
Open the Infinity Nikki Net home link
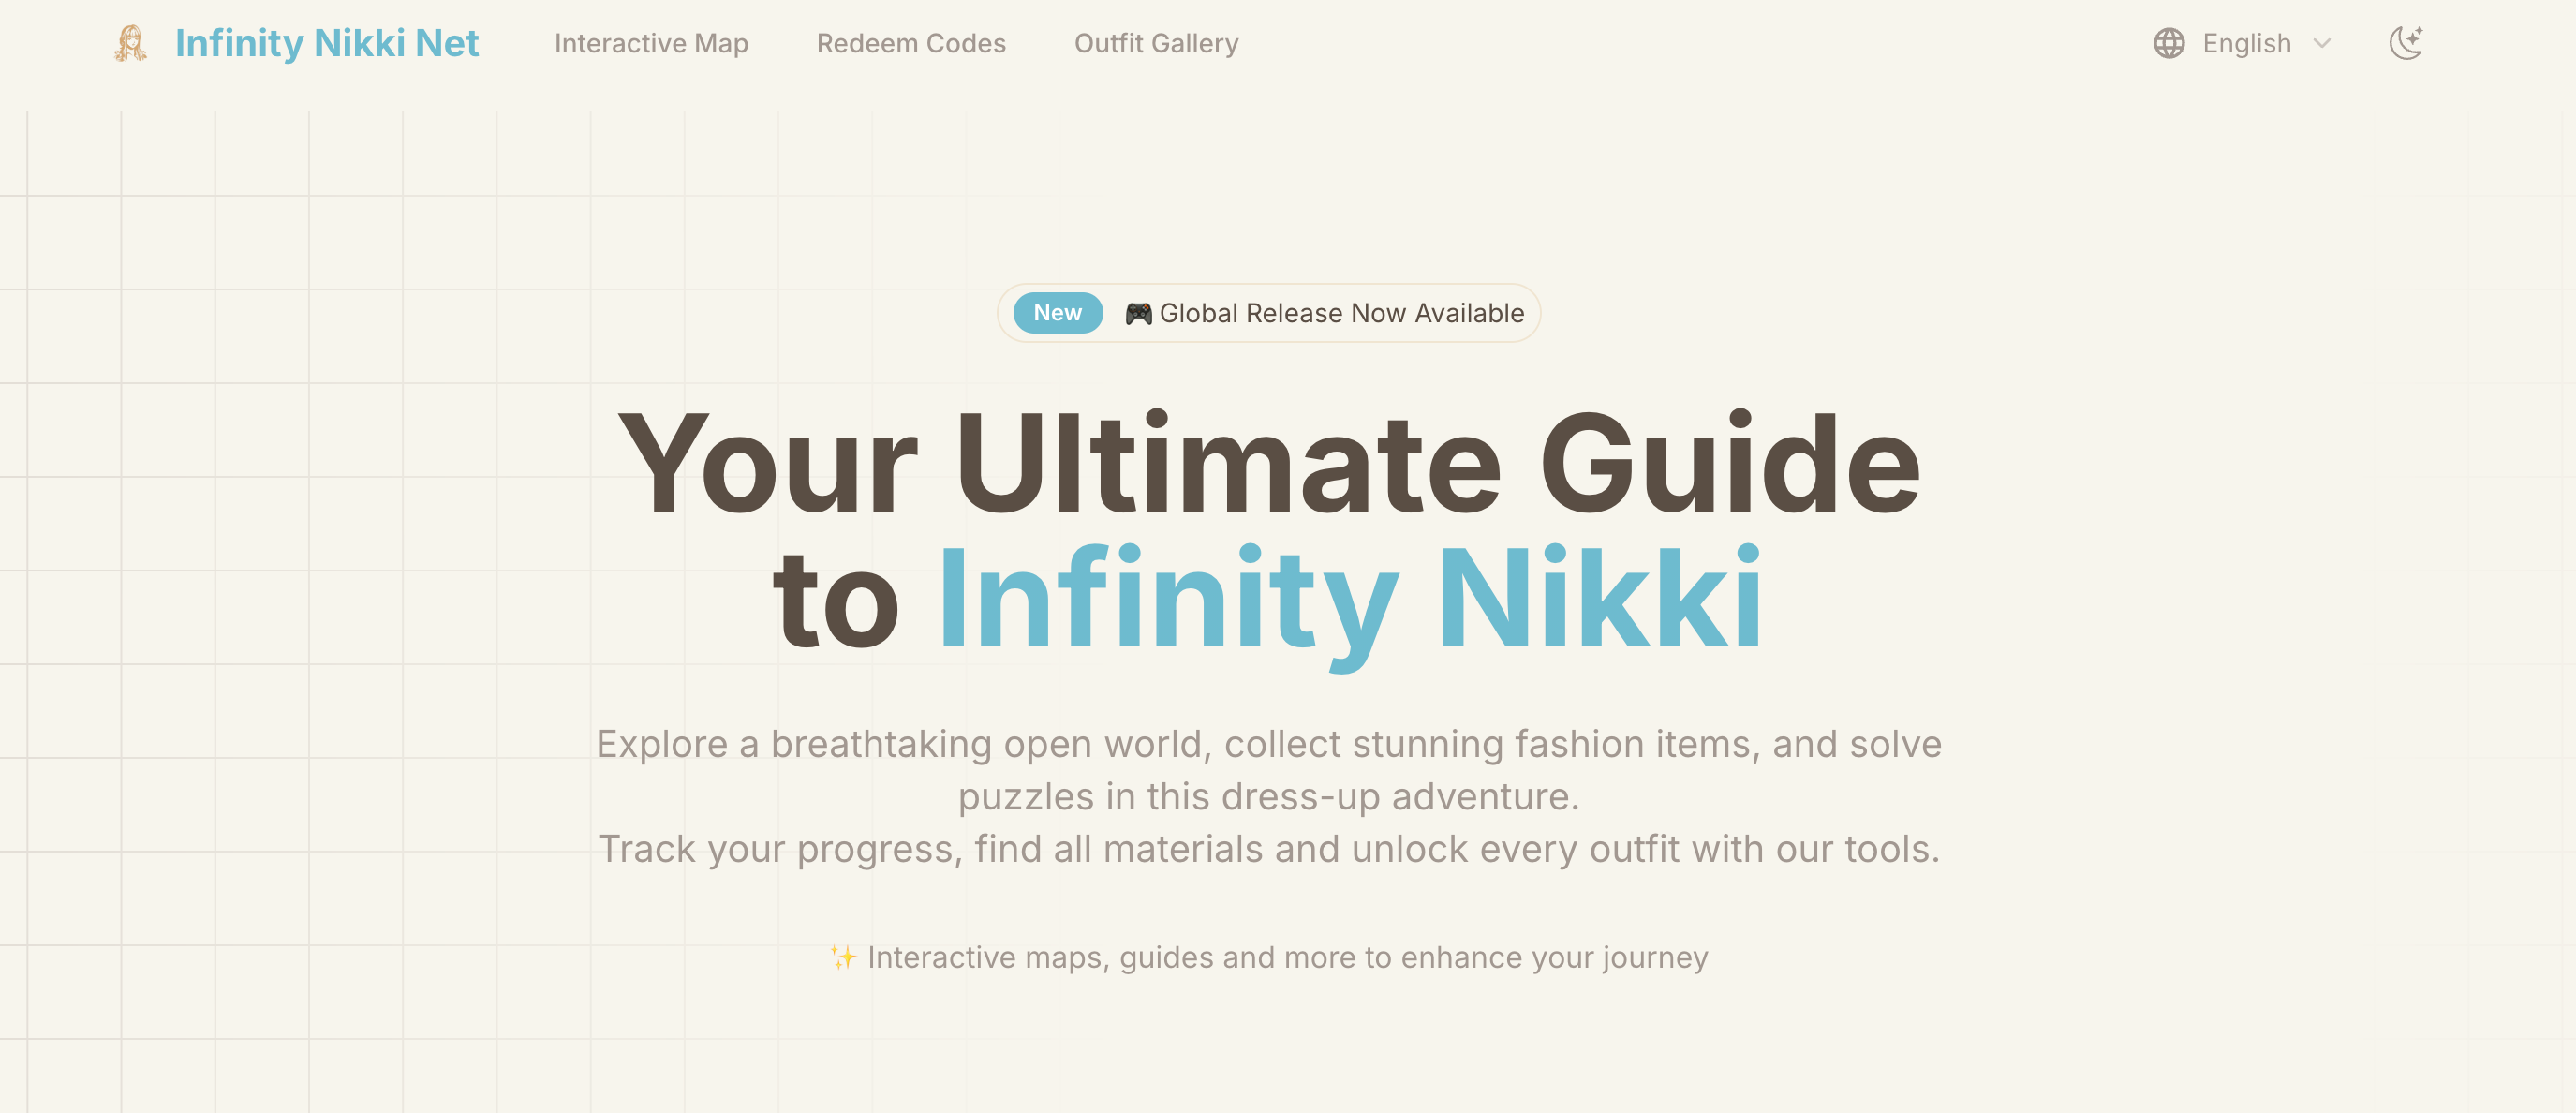coord(326,43)
